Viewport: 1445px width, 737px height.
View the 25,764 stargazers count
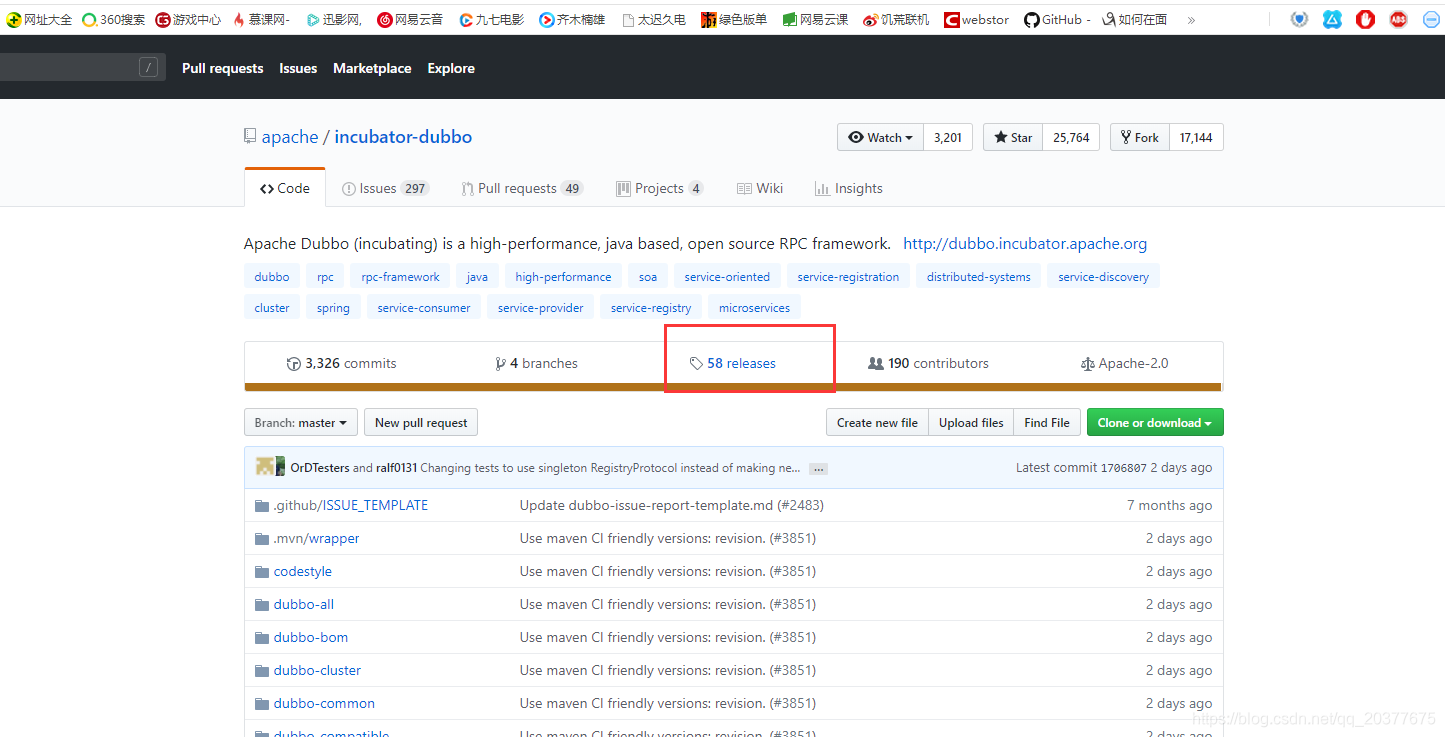point(1071,137)
